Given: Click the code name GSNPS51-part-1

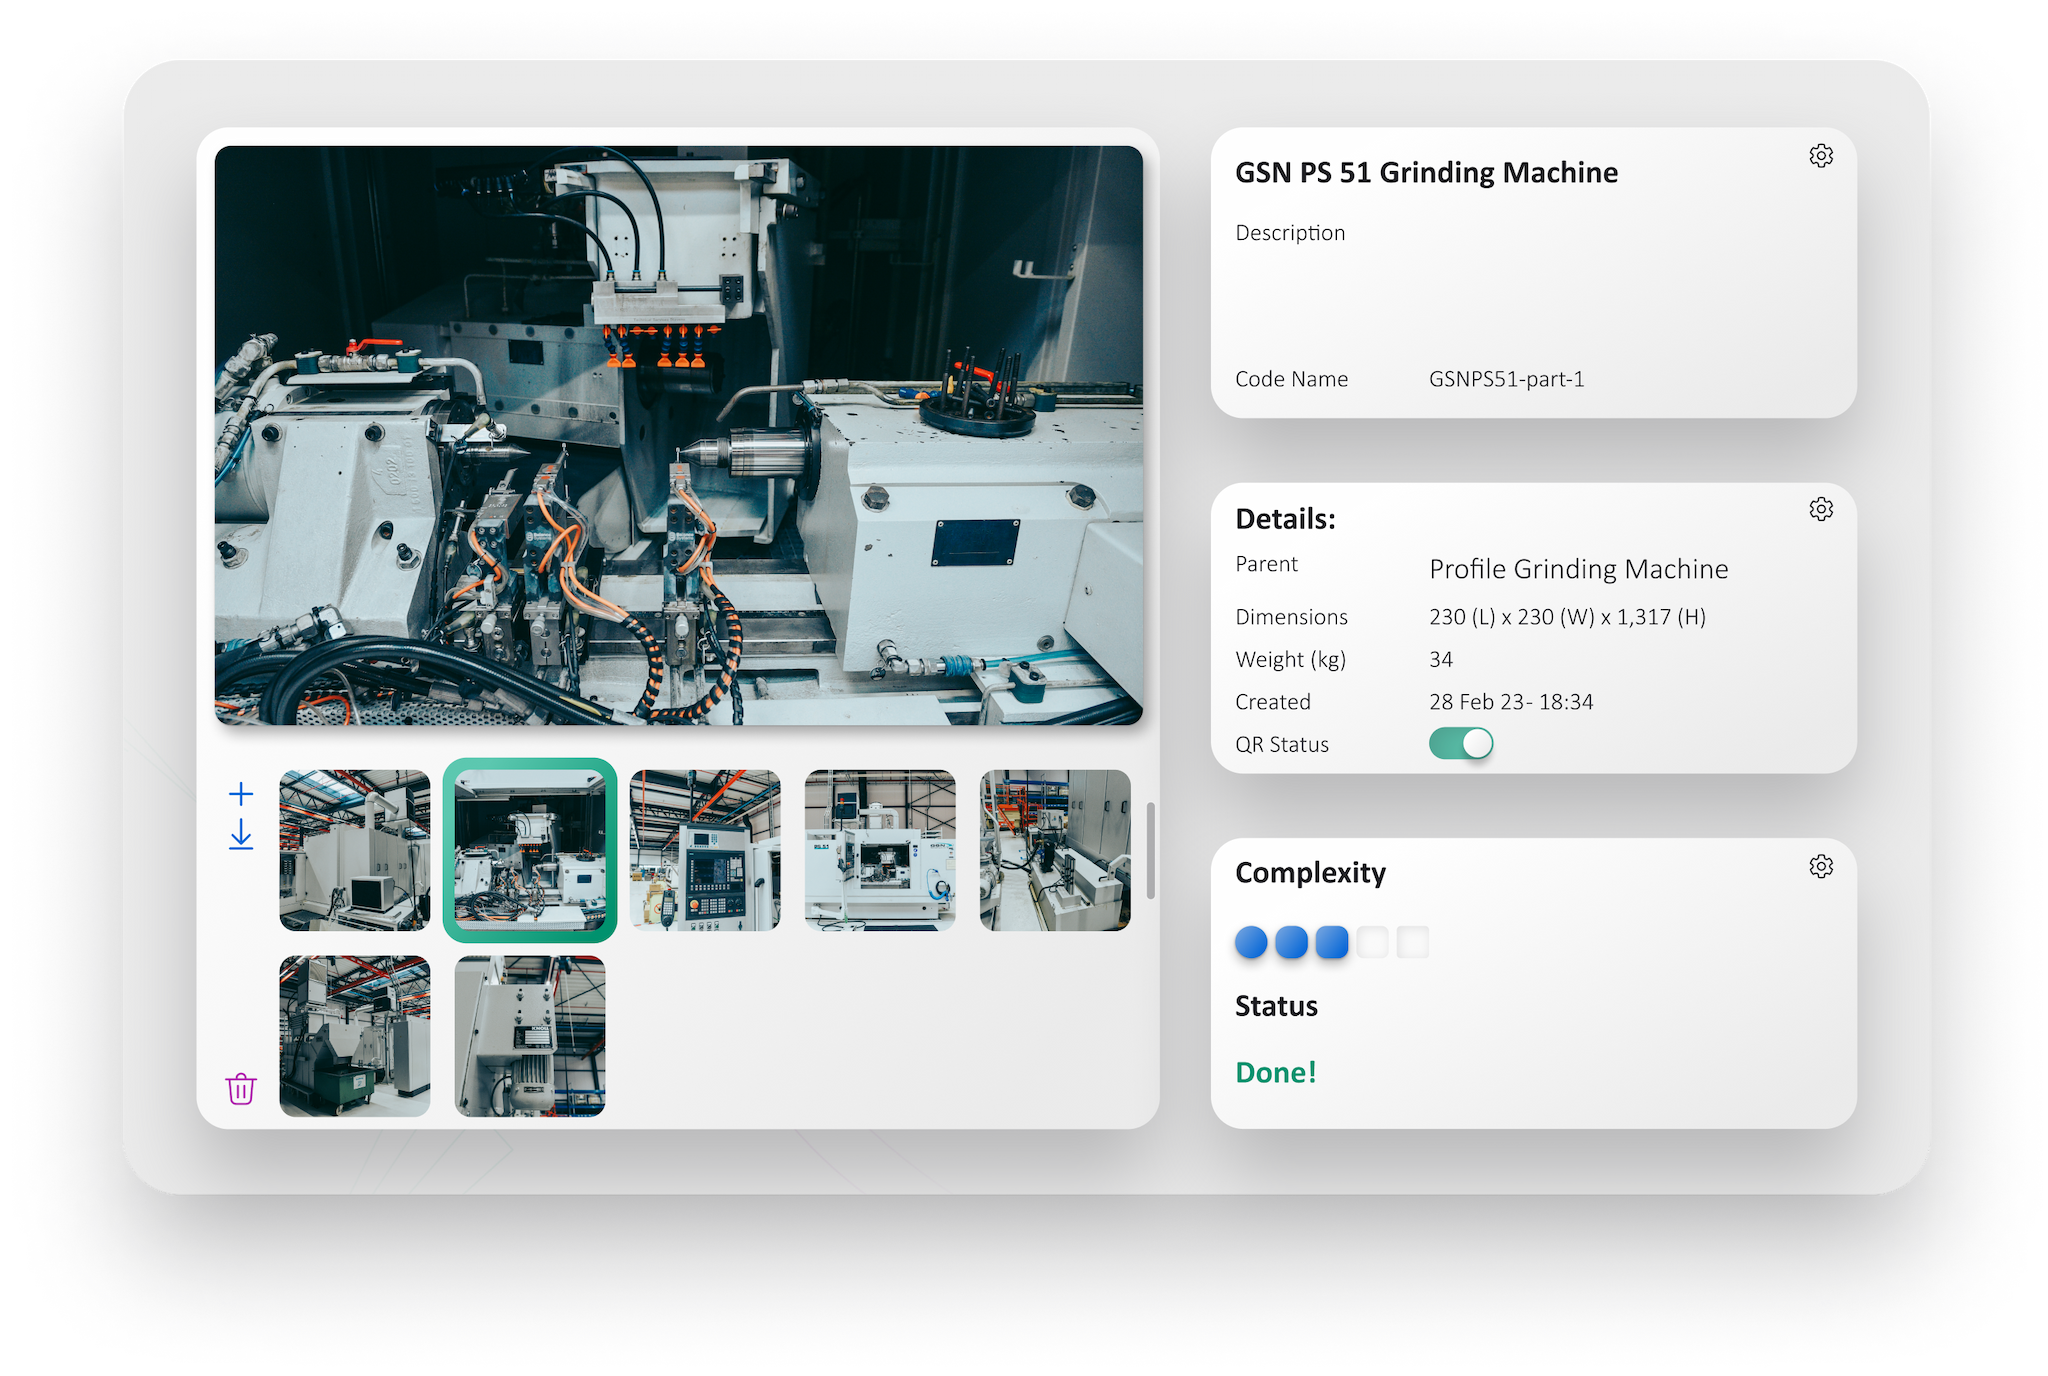Looking at the screenshot, I should pos(1507,379).
